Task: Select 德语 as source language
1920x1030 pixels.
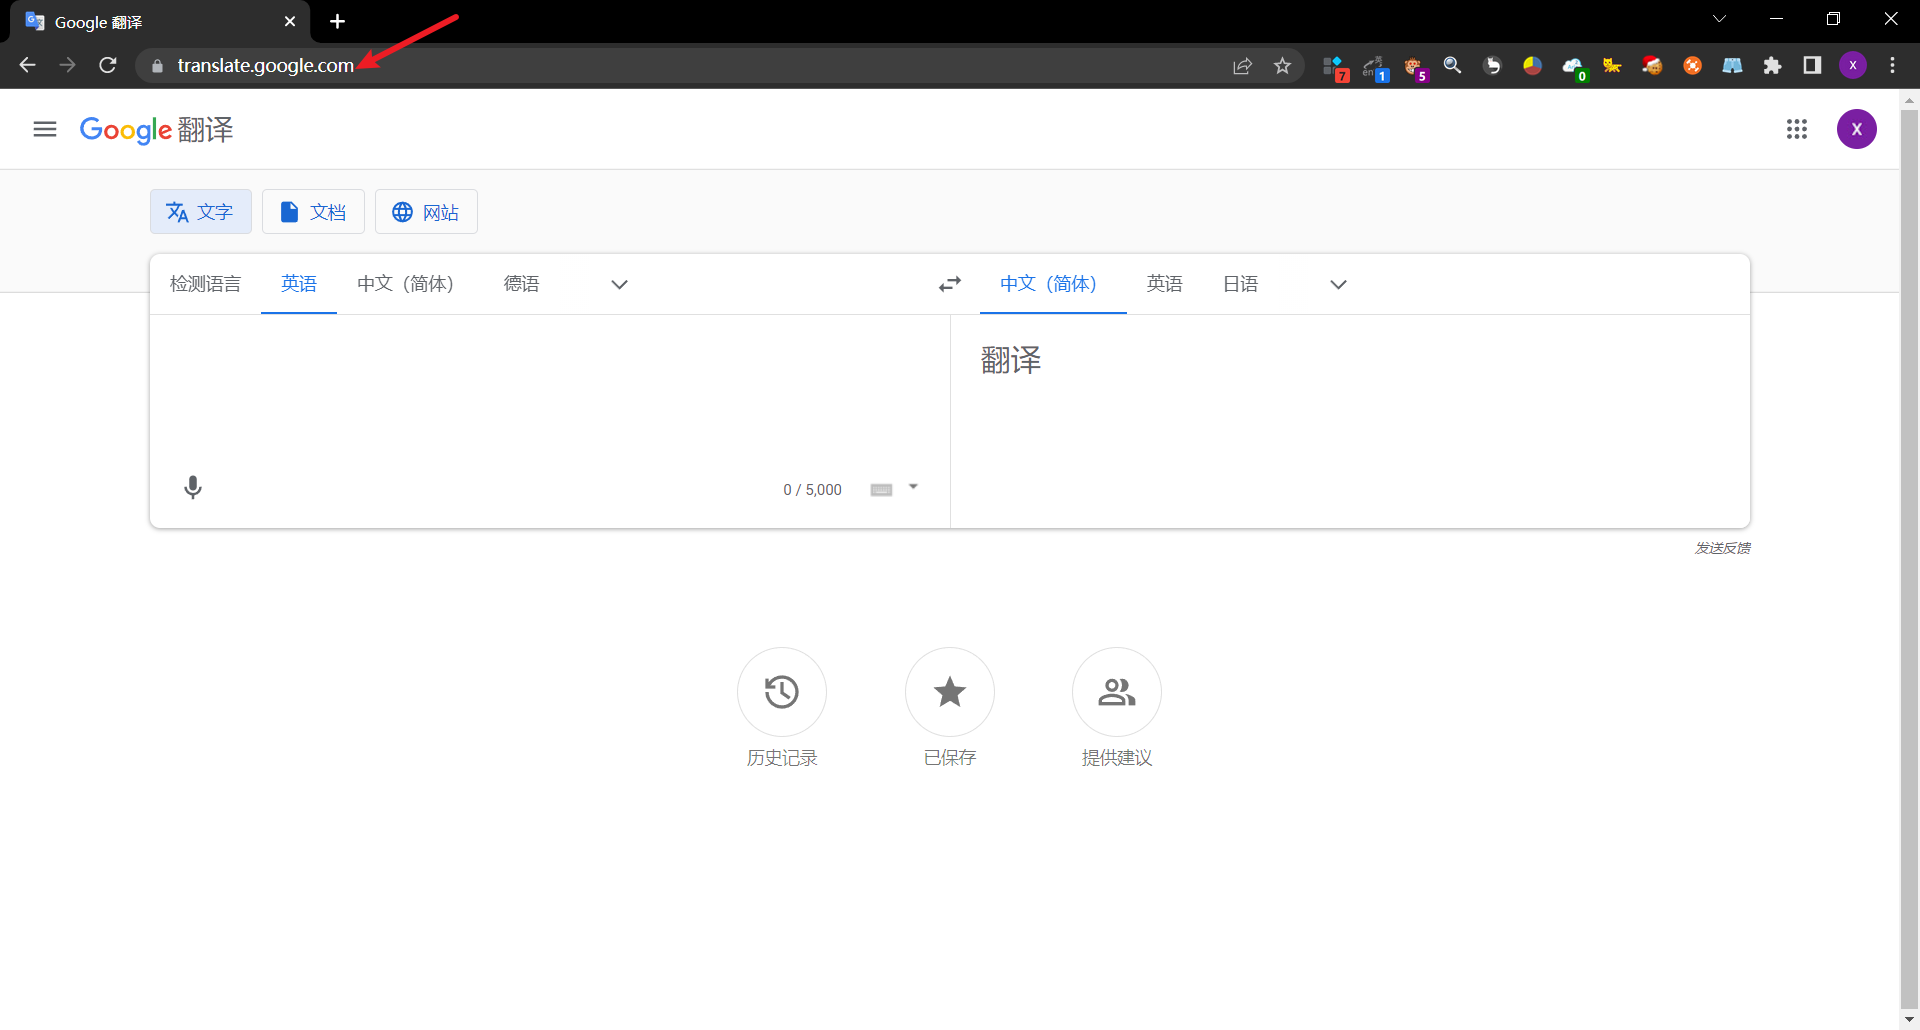Action: (522, 284)
